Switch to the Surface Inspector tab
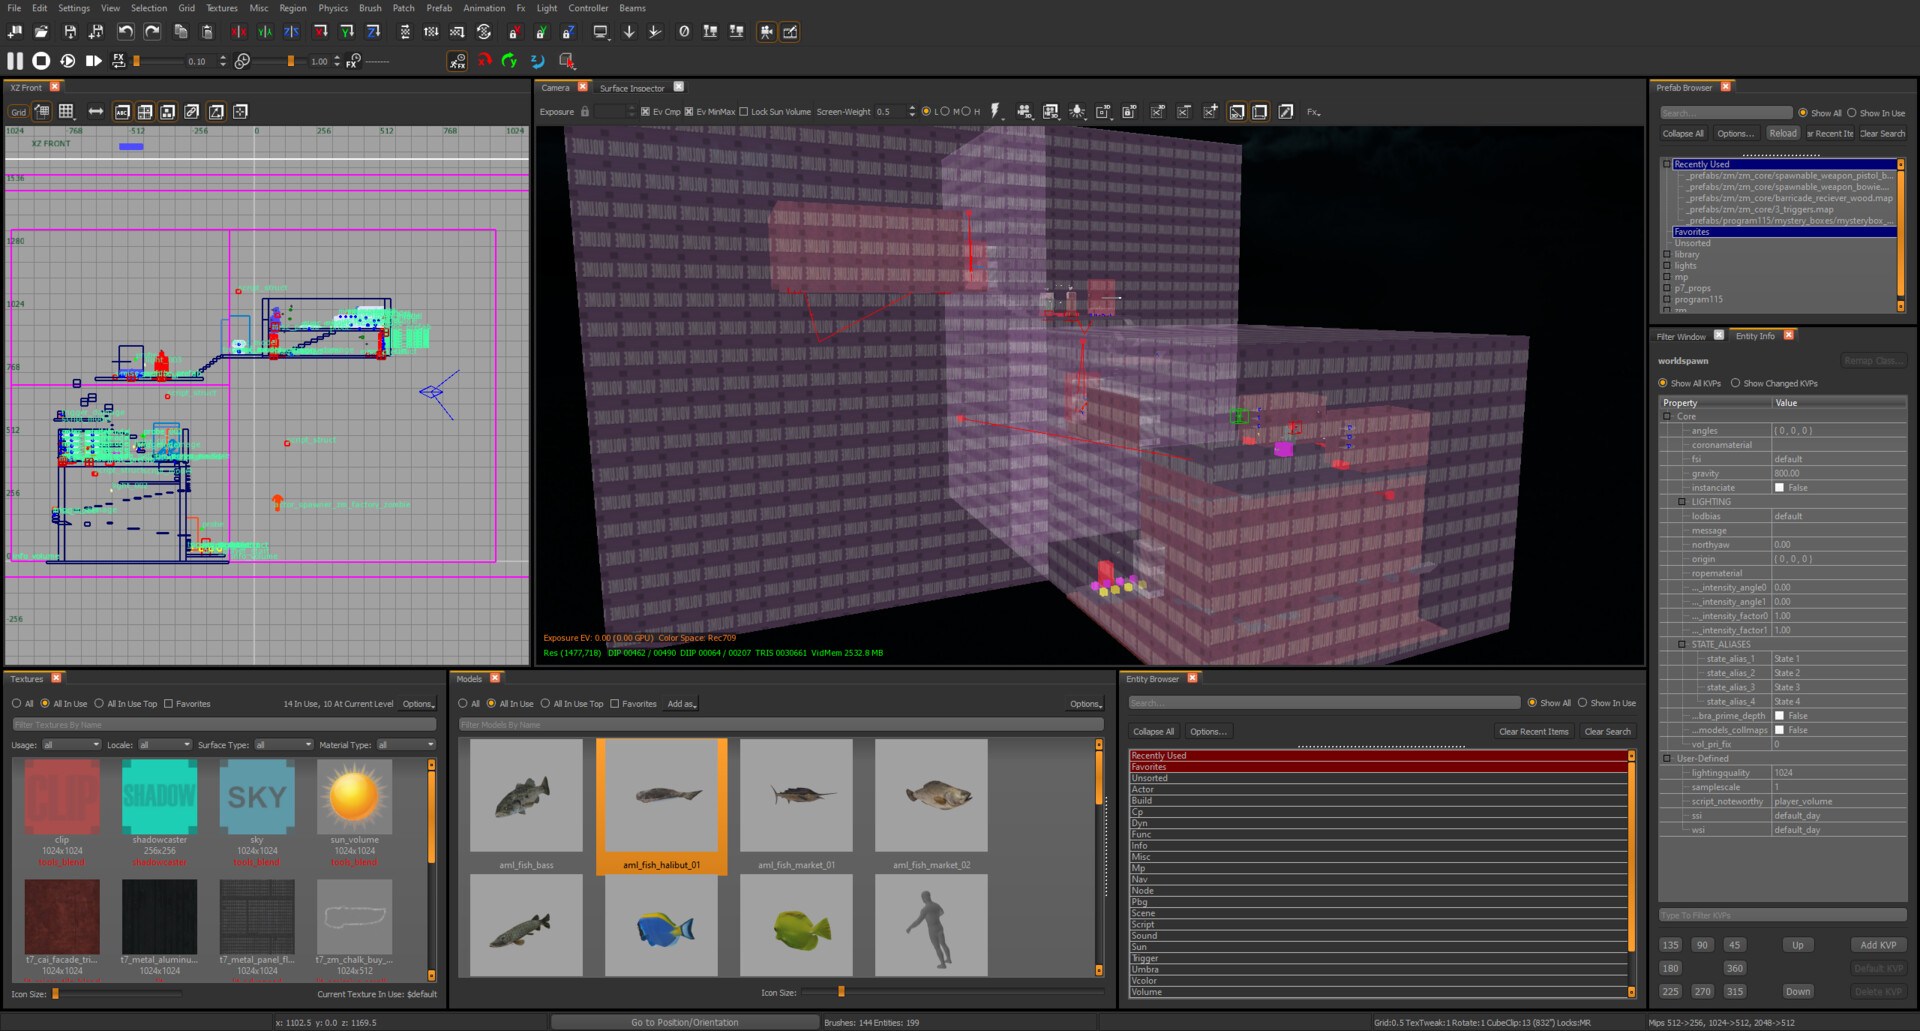The image size is (1920, 1031). pyautogui.click(x=632, y=88)
